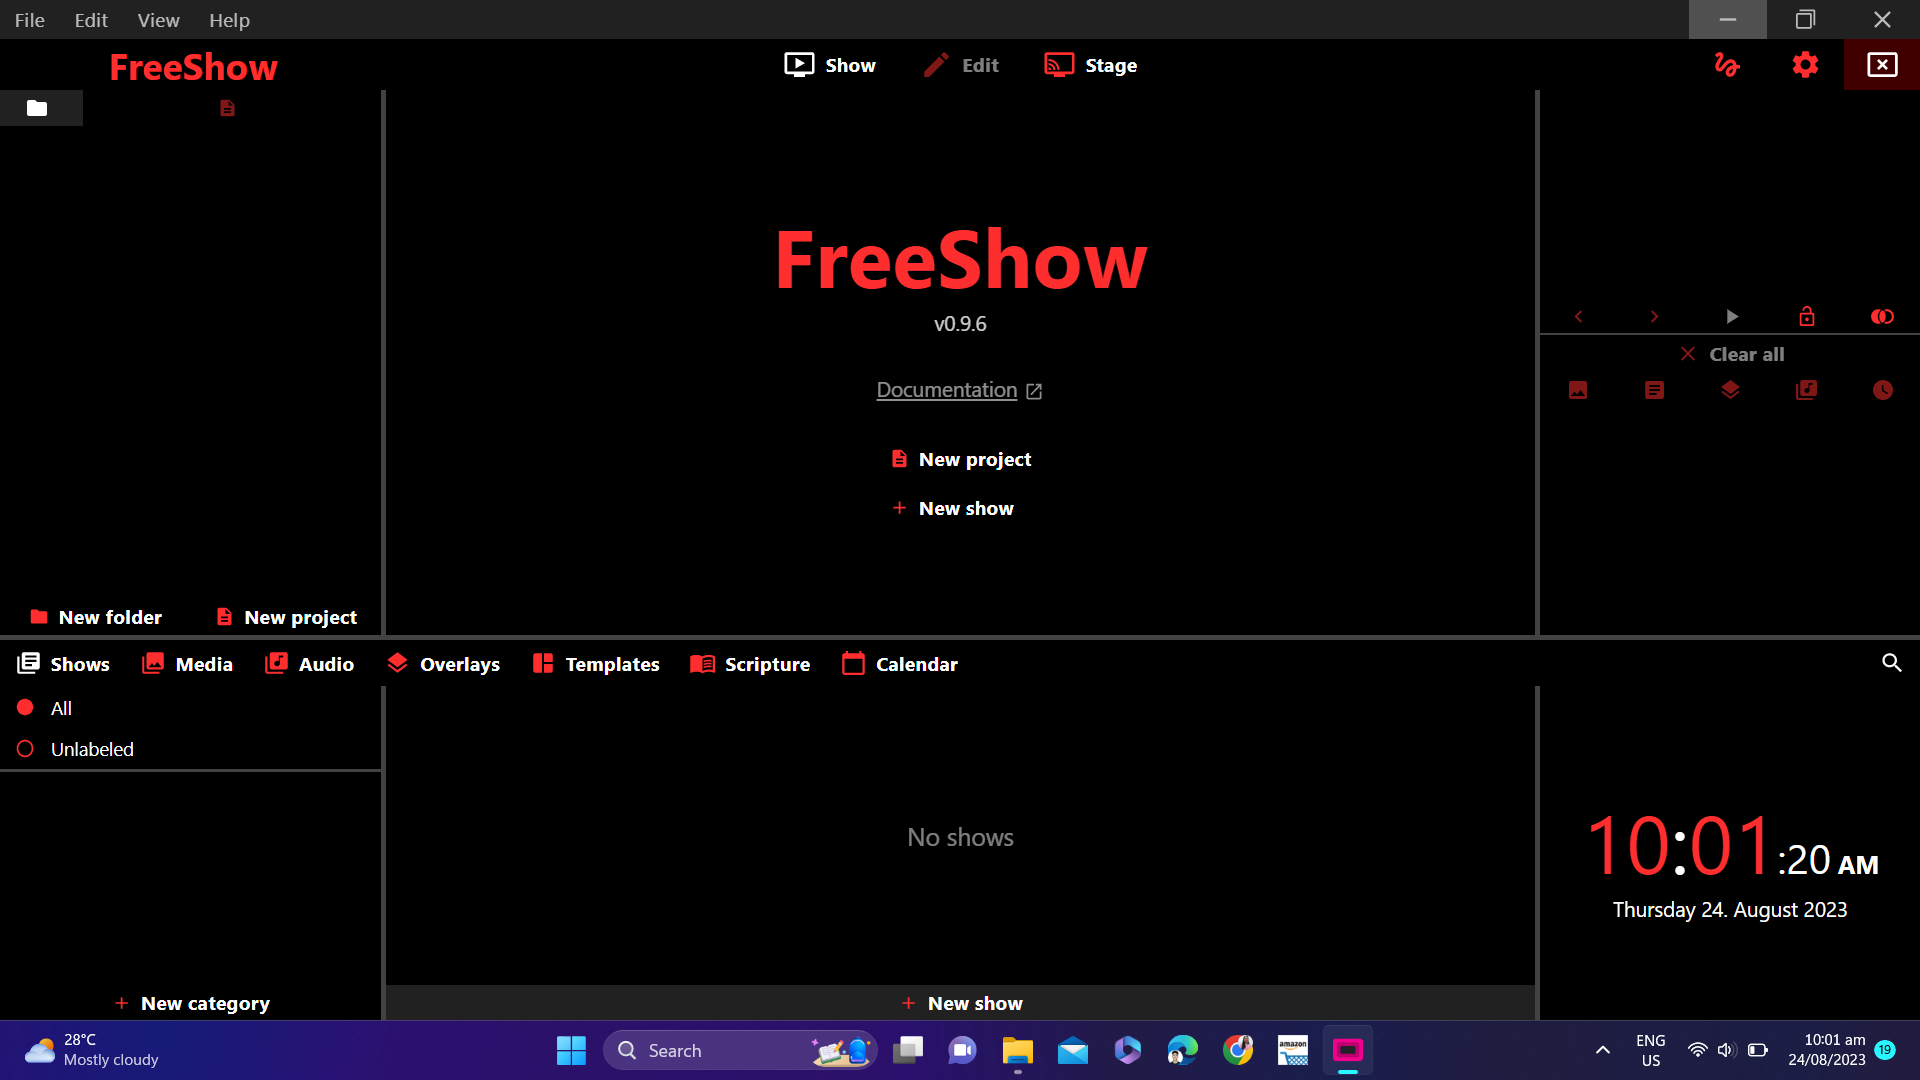This screenshot has width=1920, height=1080.
Task: Clear the audio output with the music icon
Action: pyautogui.click(x=1806, y=390)
